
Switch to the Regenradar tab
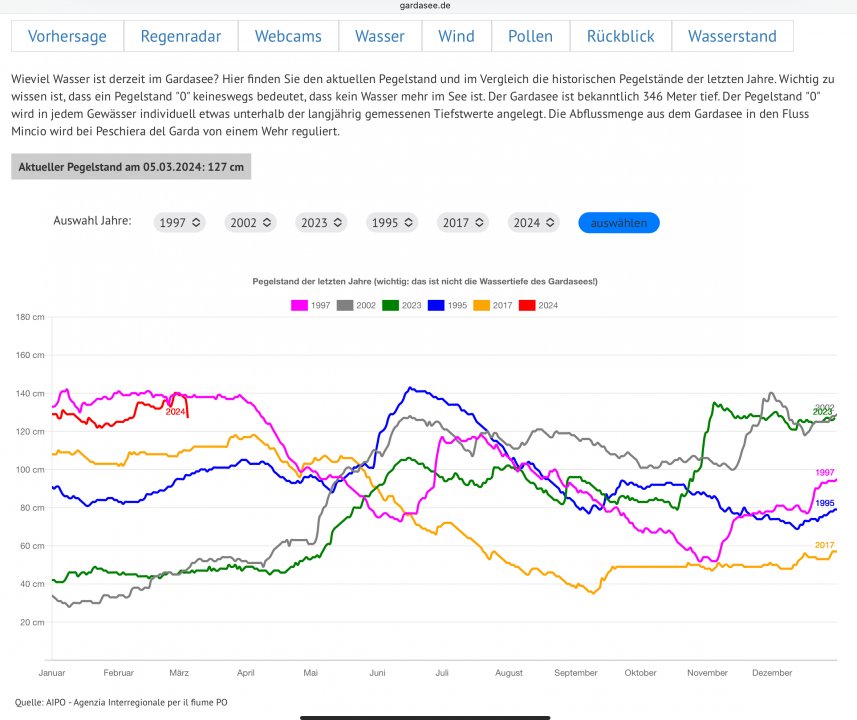180,36
